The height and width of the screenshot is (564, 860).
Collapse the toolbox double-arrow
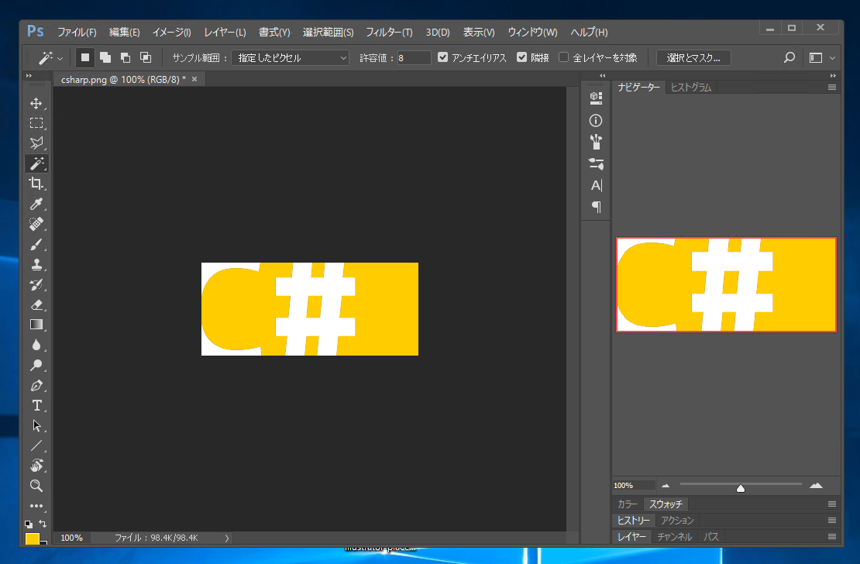click(x=29, y=76)
